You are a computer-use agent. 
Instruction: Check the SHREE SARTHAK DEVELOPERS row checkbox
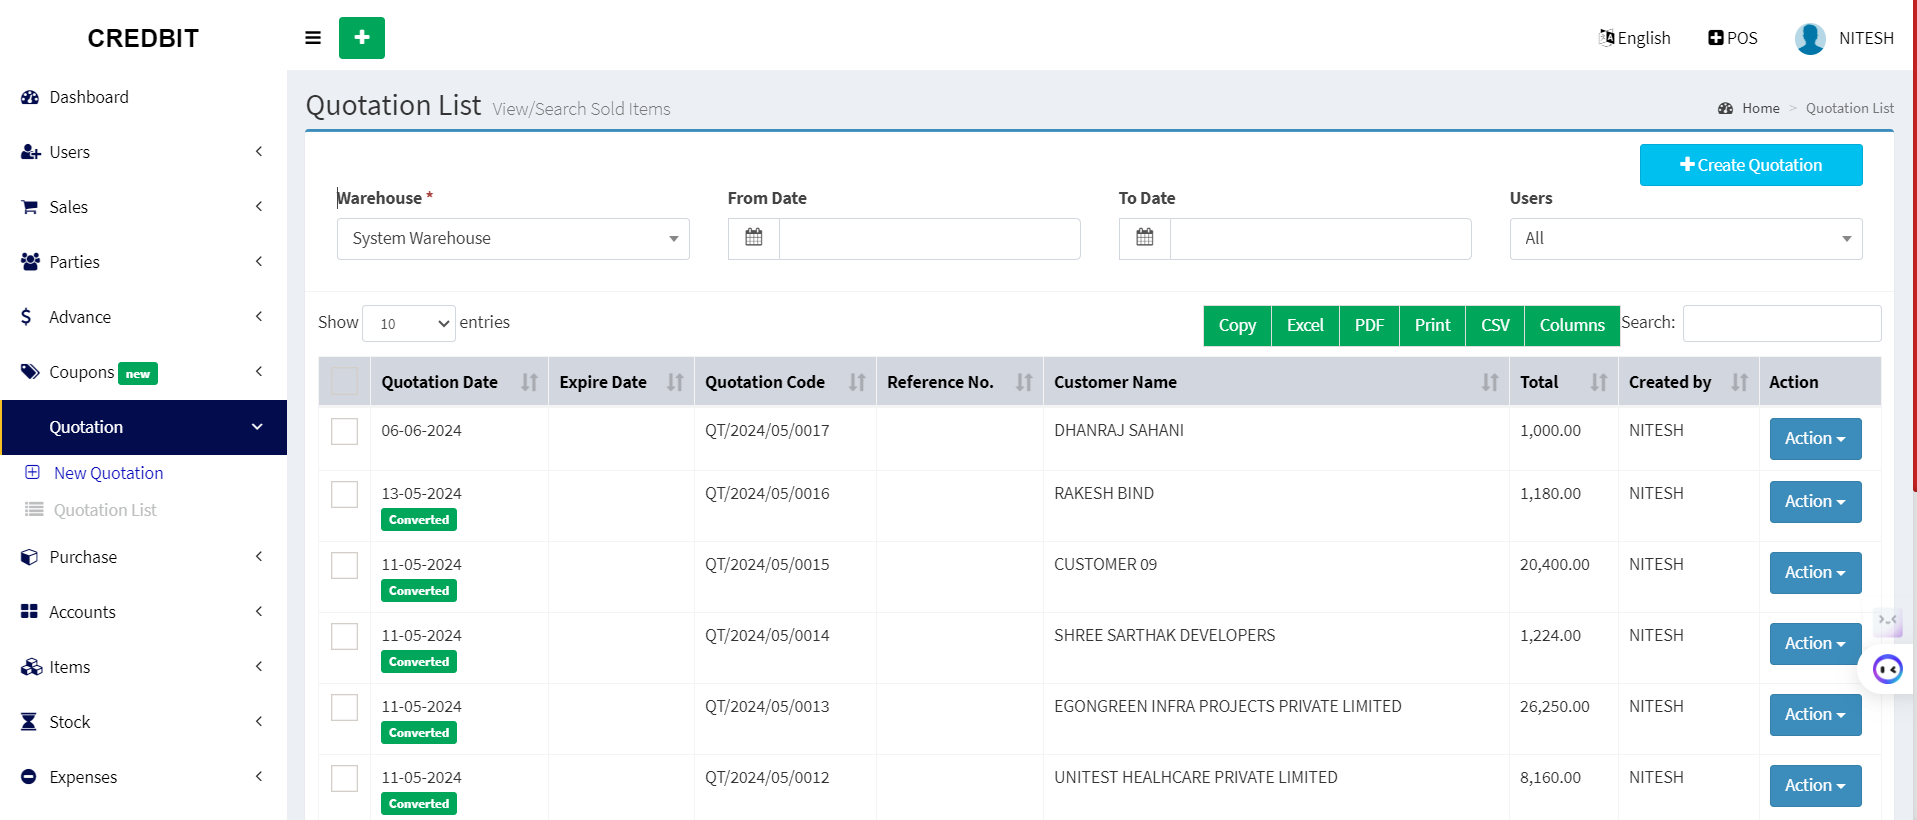[x=344, y=636]
